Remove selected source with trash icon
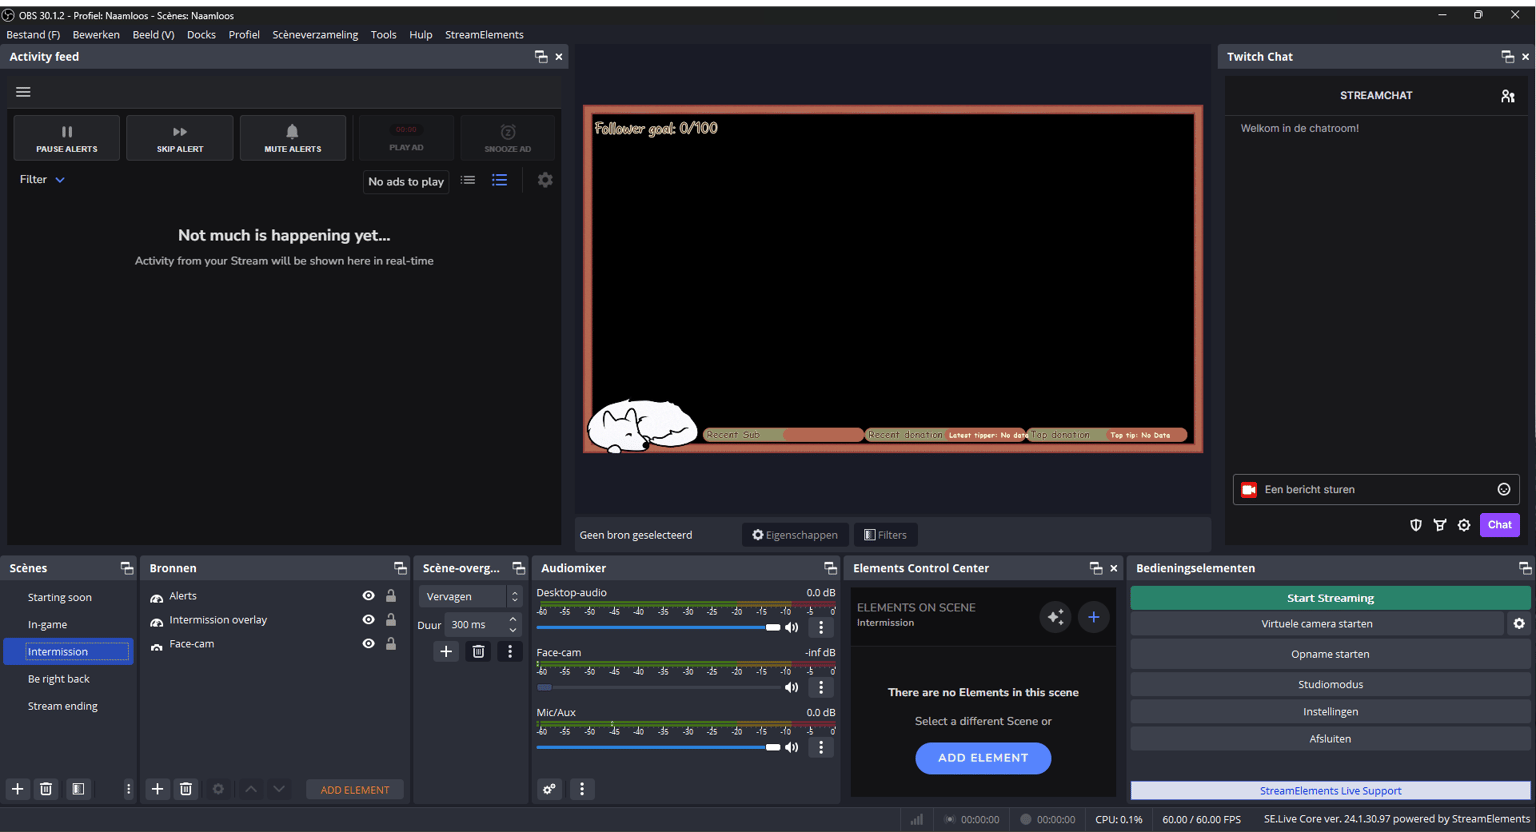1536x832 pixels. 186,789
